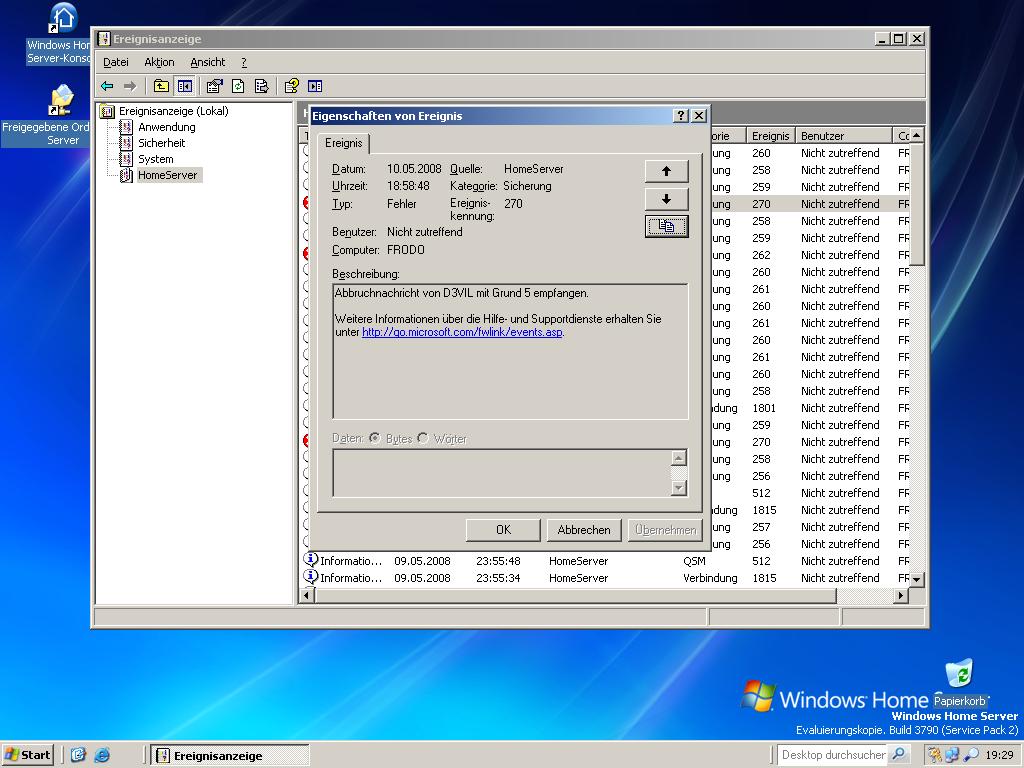Select the Bytes radio button
The image size is (1024, 768).
375,438
